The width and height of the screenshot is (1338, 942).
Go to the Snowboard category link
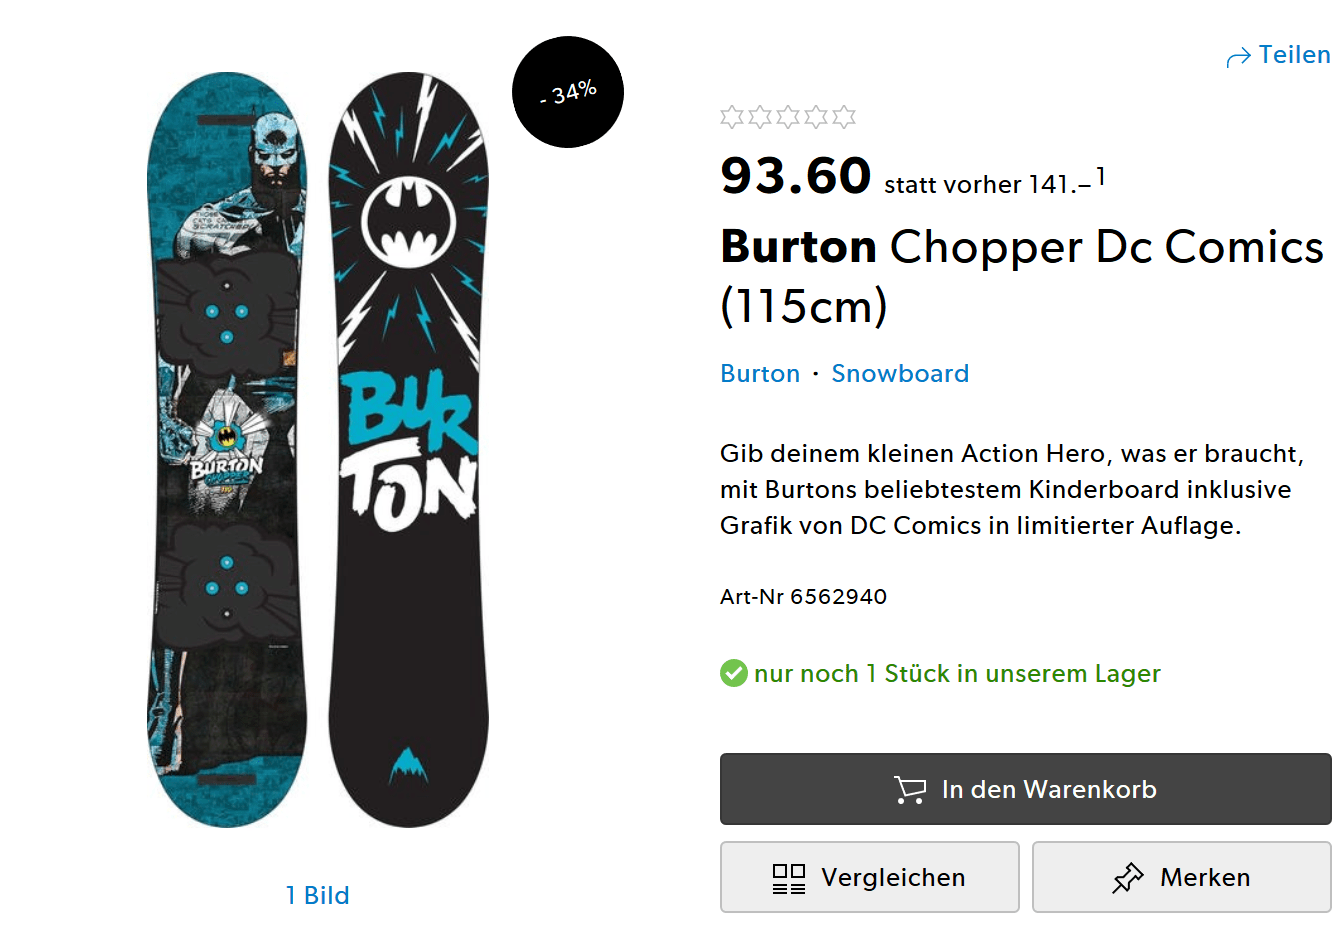pyautogui.click(x=900, y=374)
